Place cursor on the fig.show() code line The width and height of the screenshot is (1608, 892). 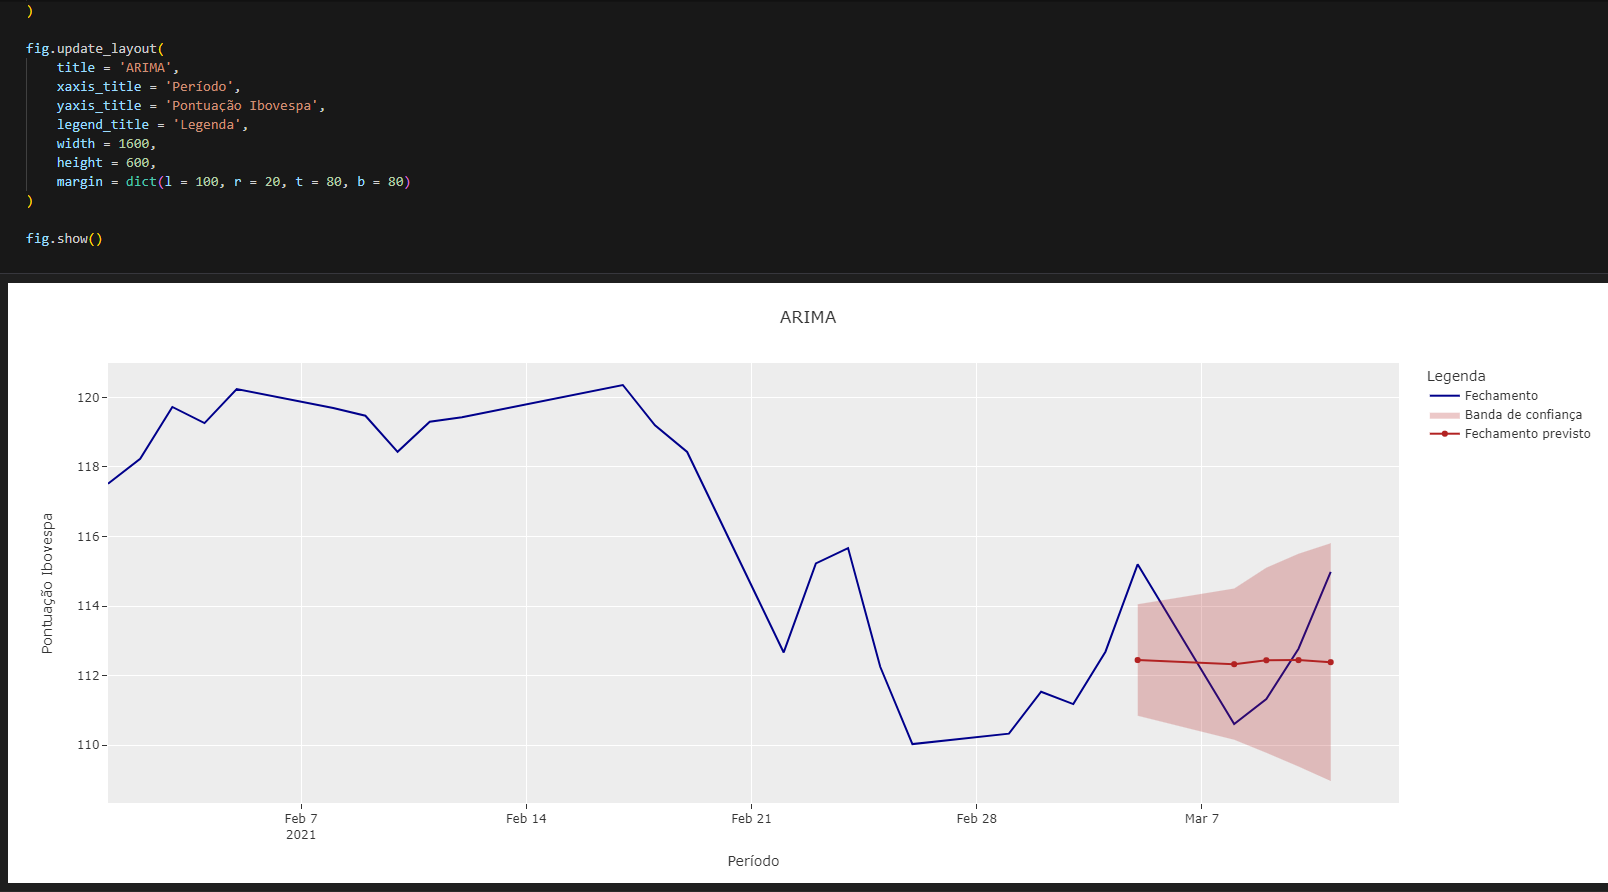pyautogui.click(x=64, y=239)
